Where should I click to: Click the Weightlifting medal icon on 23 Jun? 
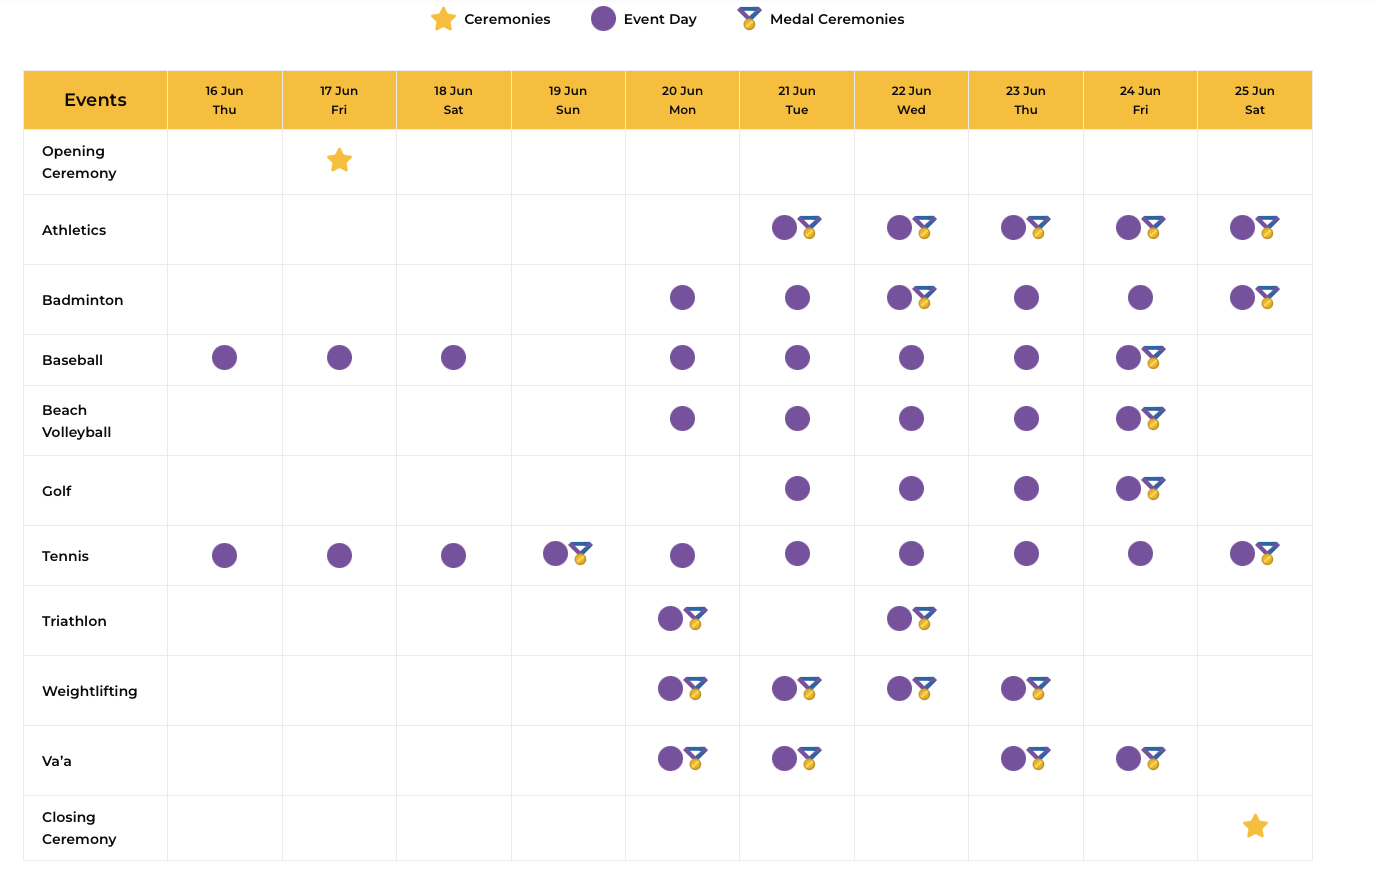click(x=1038, y=688)
